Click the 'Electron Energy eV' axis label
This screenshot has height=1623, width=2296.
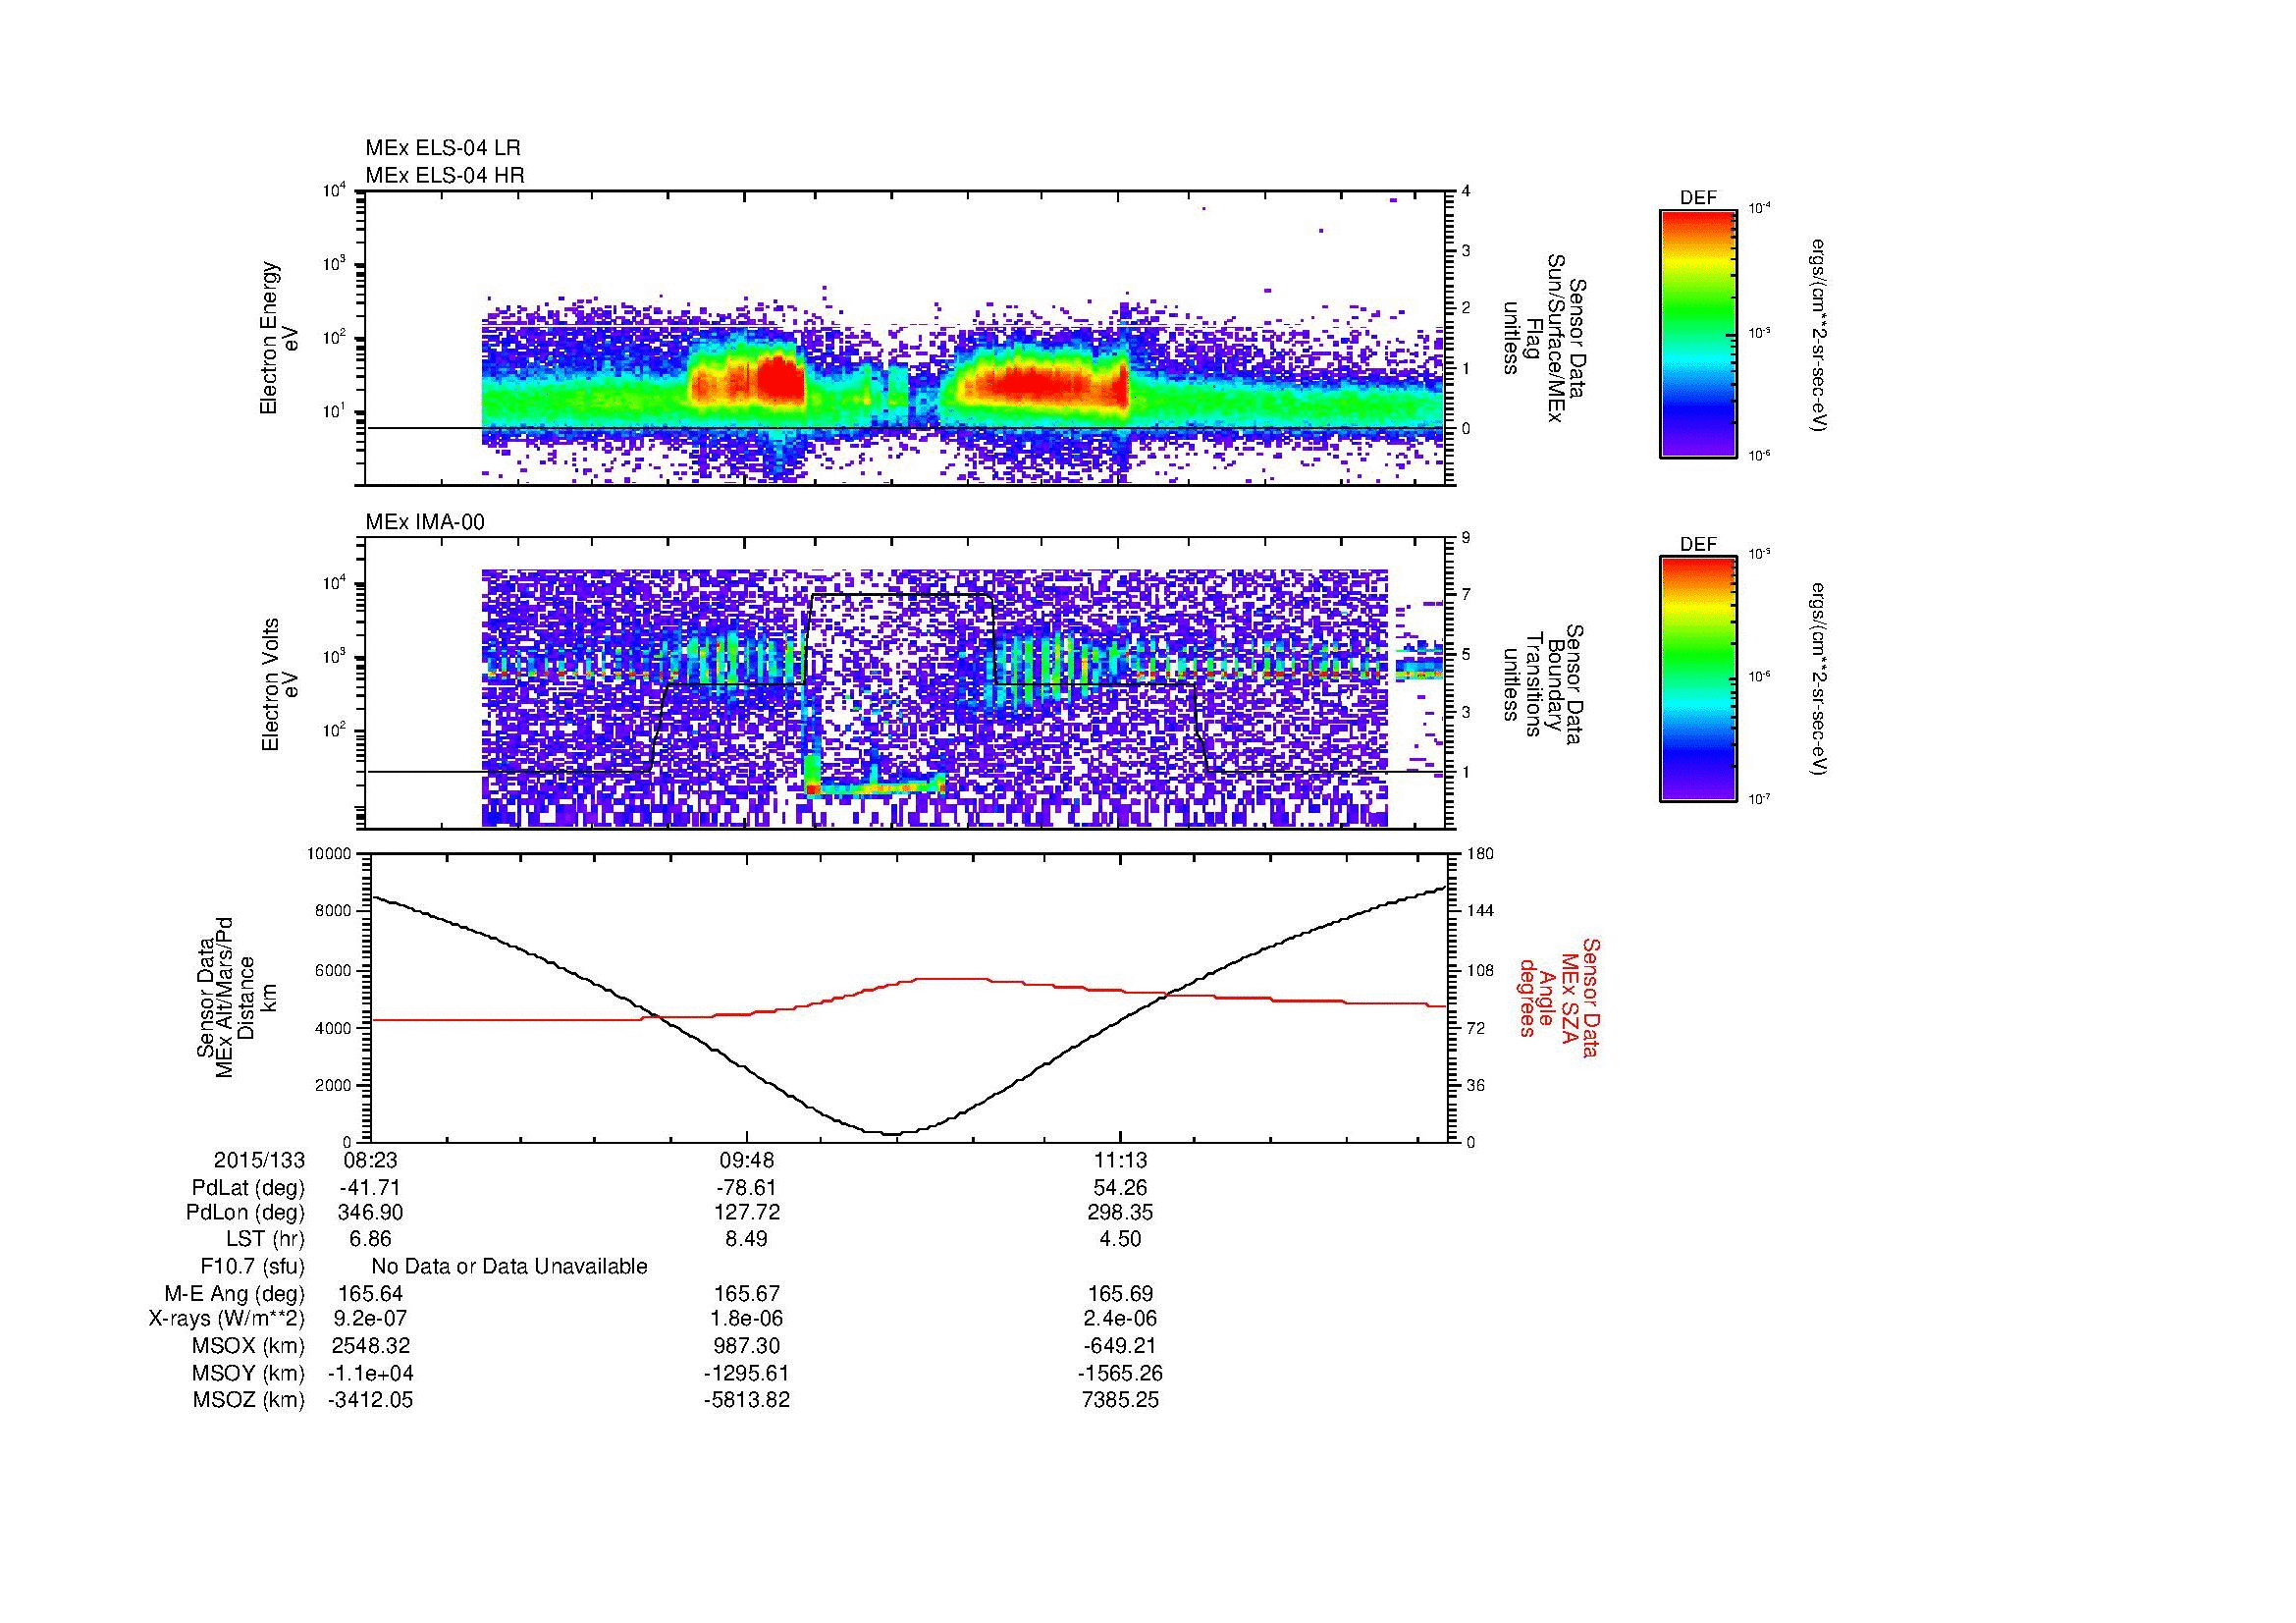280,338
